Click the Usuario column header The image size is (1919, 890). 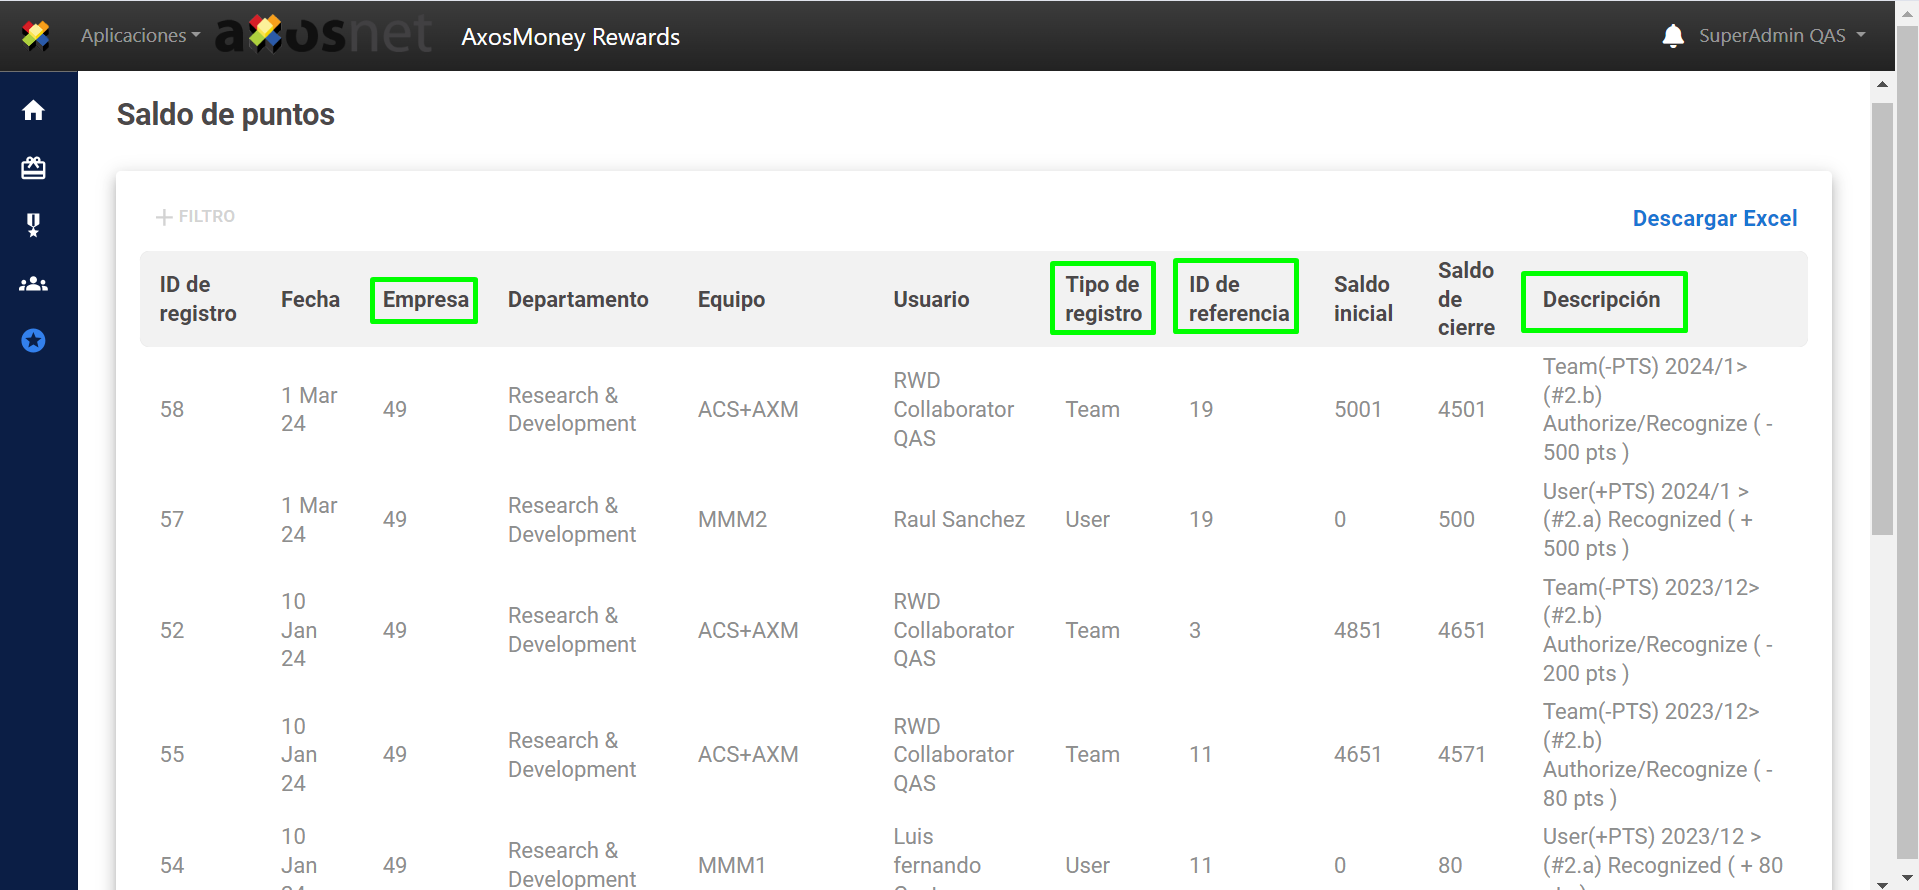coord(931,299)
